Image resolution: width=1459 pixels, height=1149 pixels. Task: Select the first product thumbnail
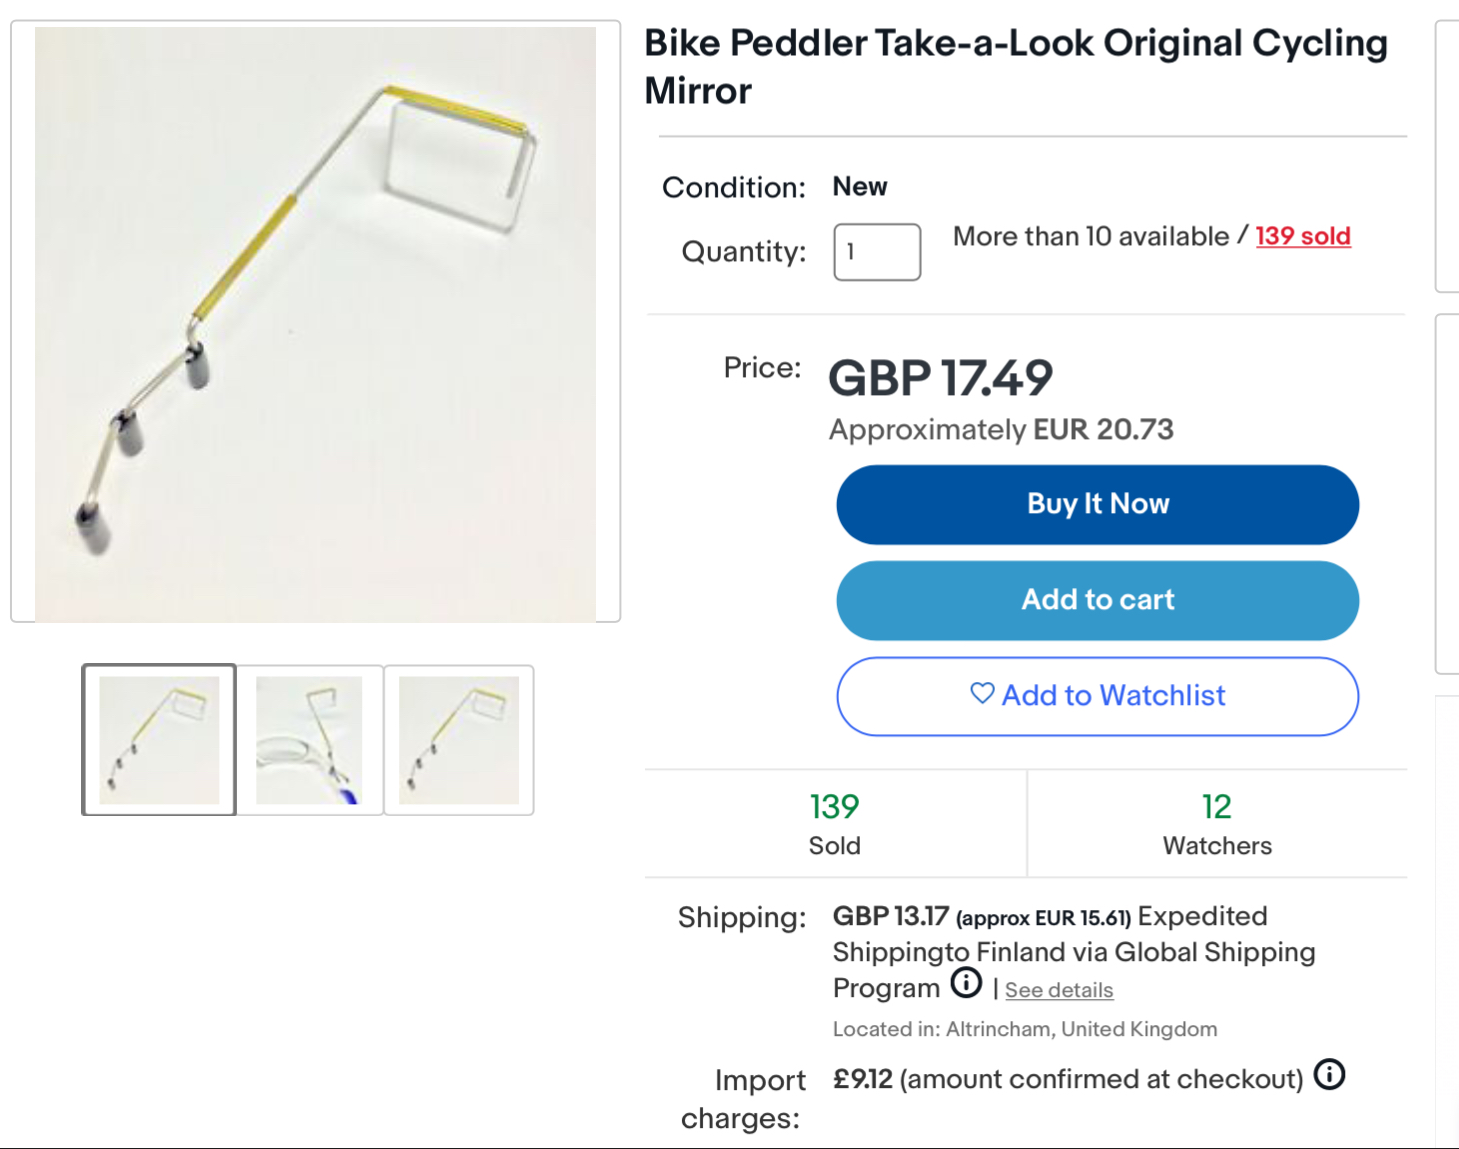159,740
